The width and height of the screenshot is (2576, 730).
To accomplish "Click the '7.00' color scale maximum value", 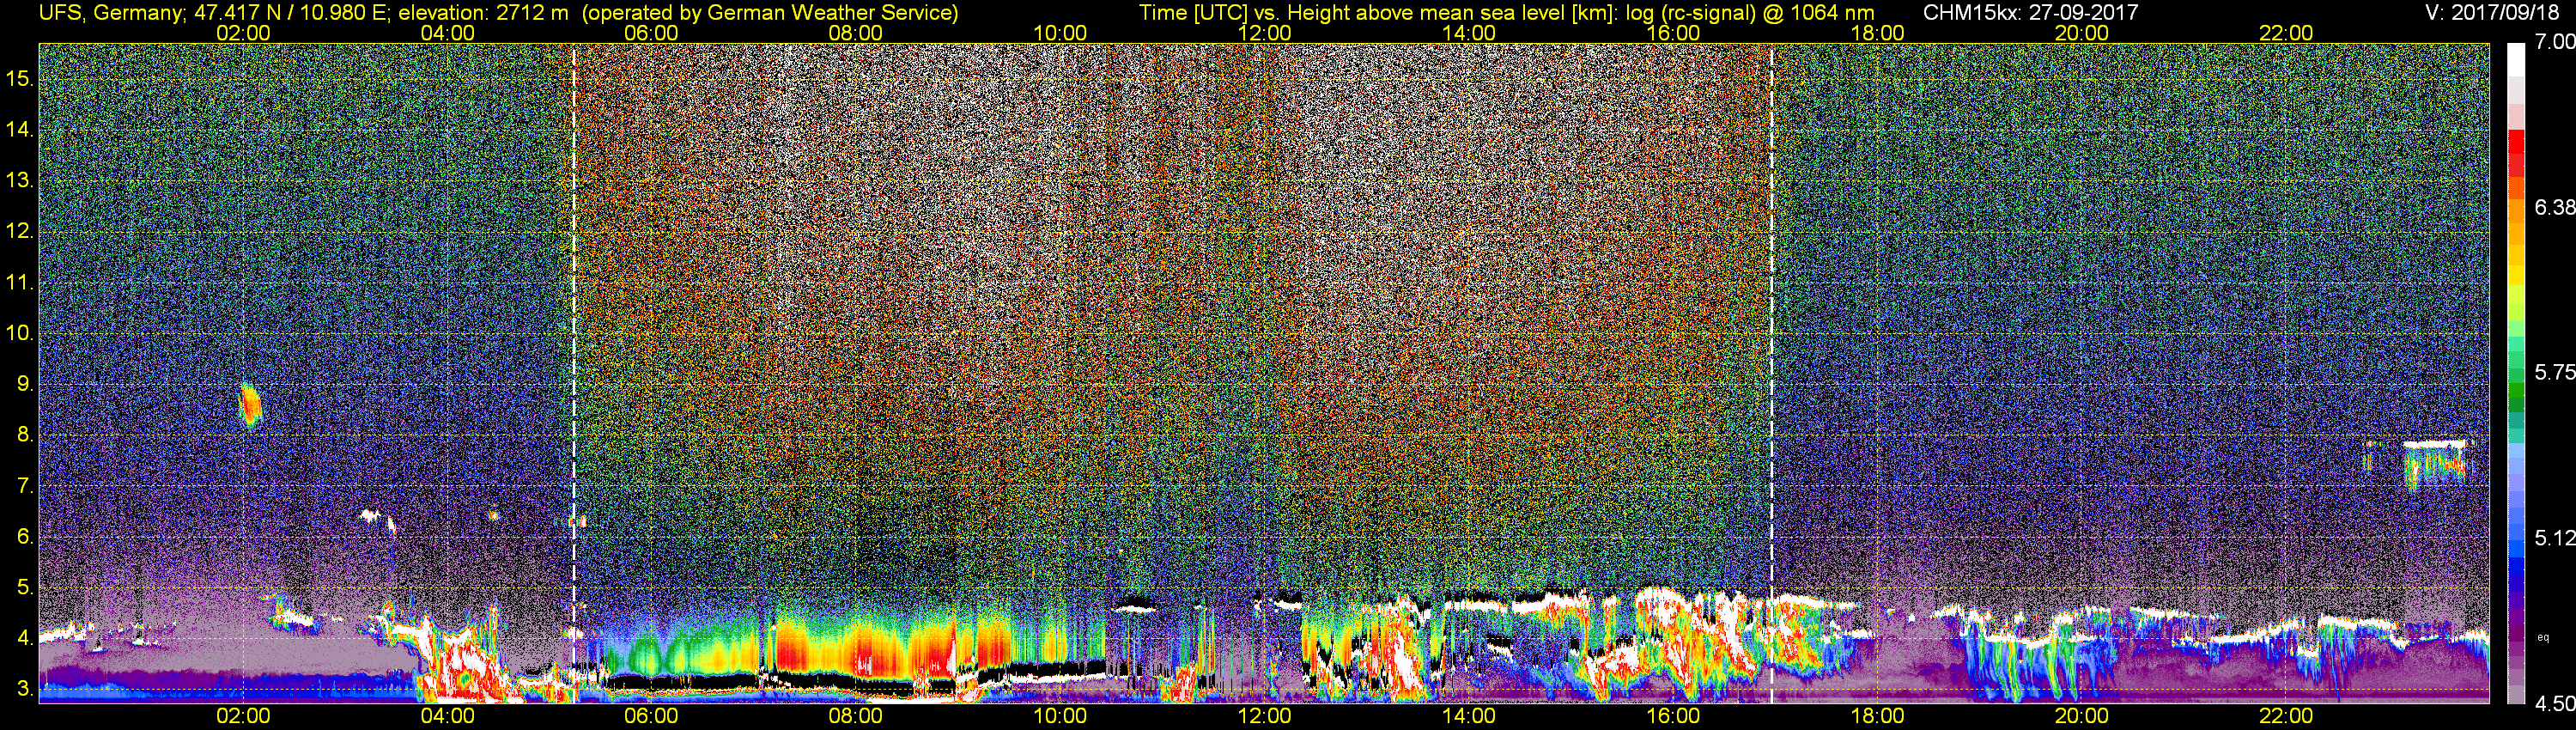I will (2555, 42).
